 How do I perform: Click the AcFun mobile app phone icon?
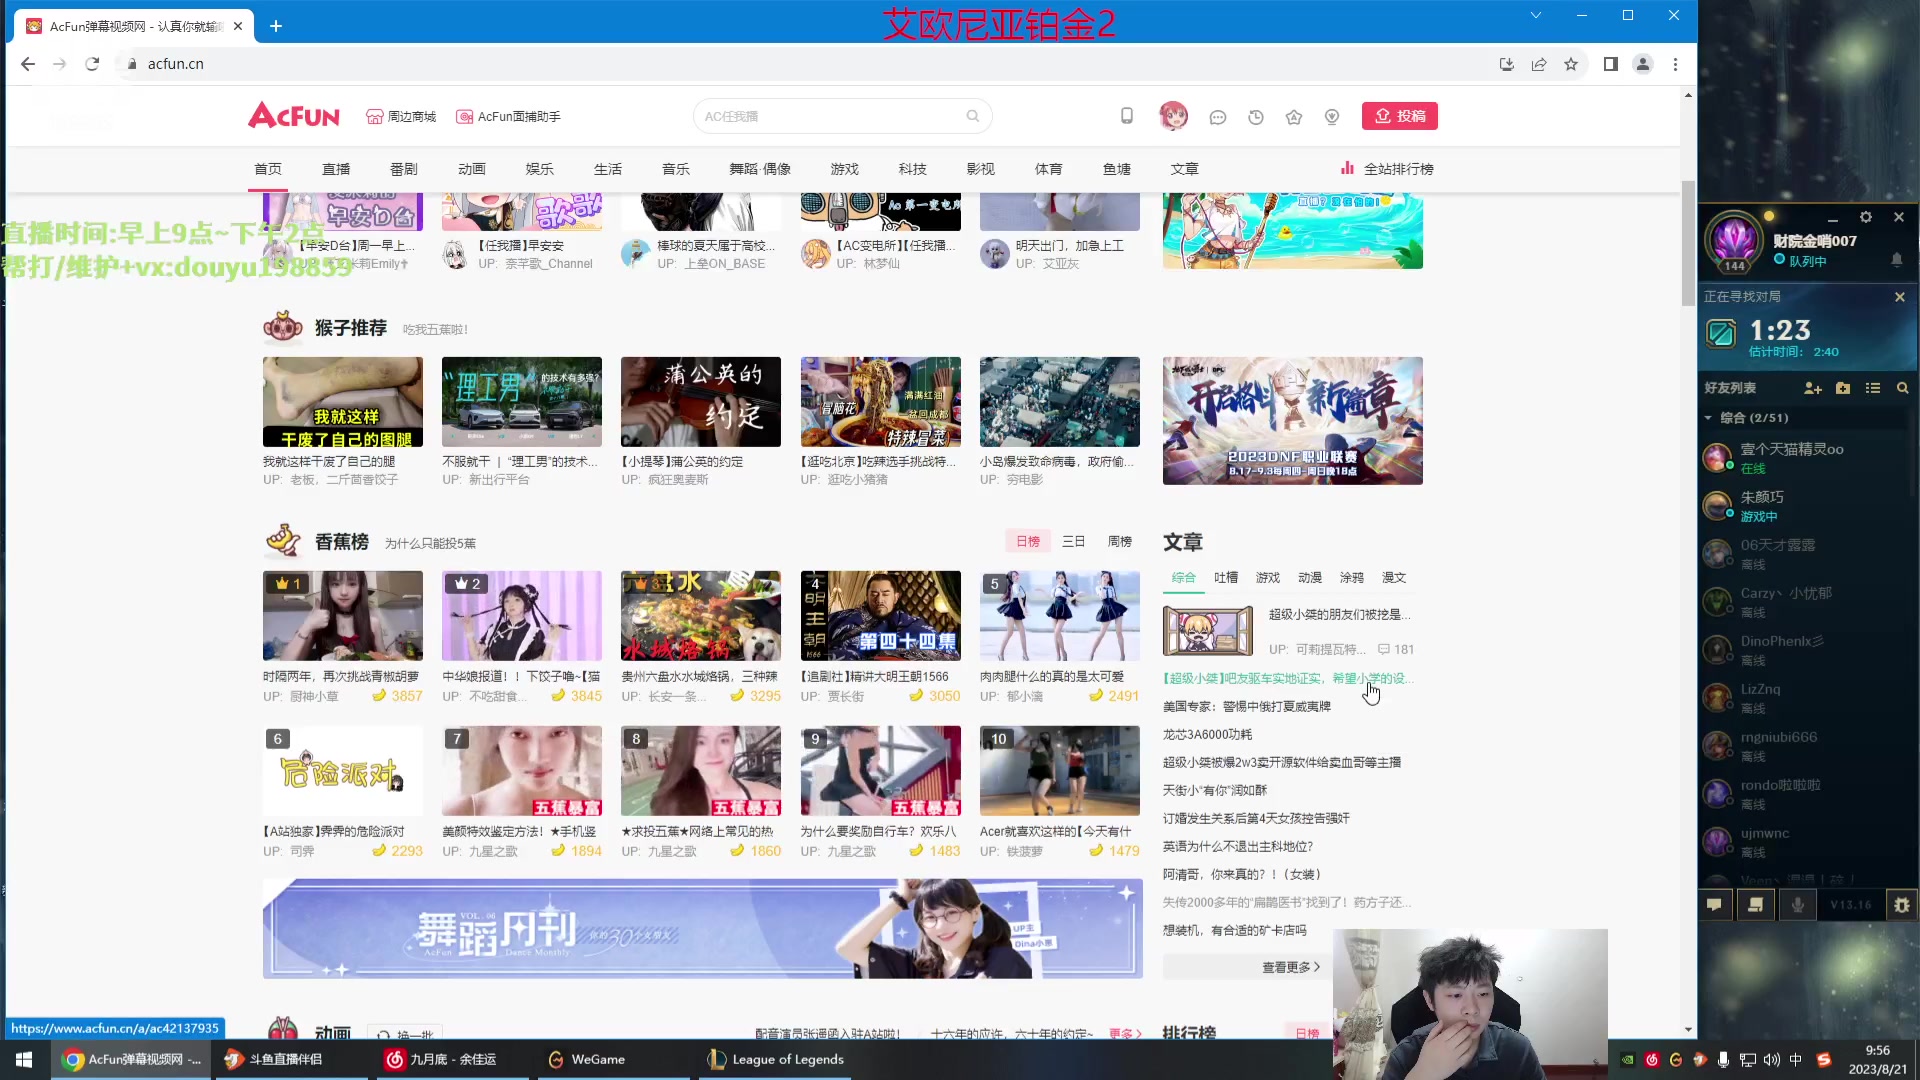click(1126, 116)
